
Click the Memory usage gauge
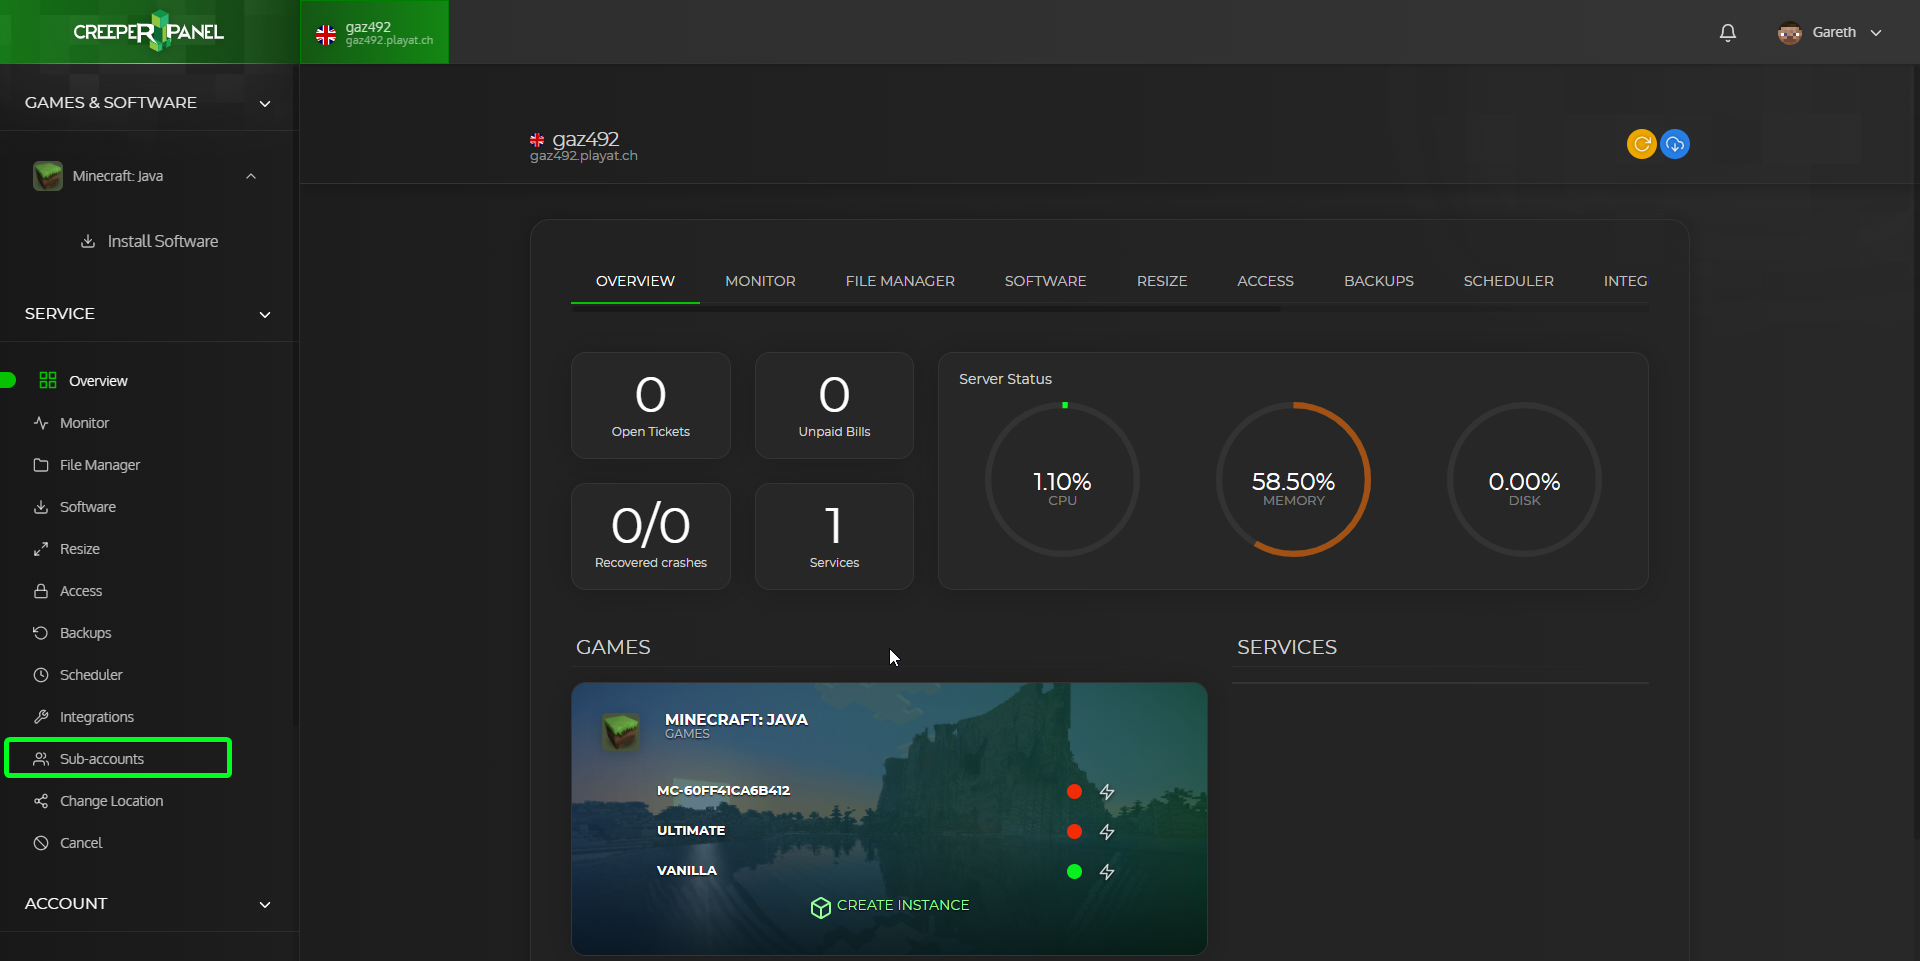click(1293, 480)
